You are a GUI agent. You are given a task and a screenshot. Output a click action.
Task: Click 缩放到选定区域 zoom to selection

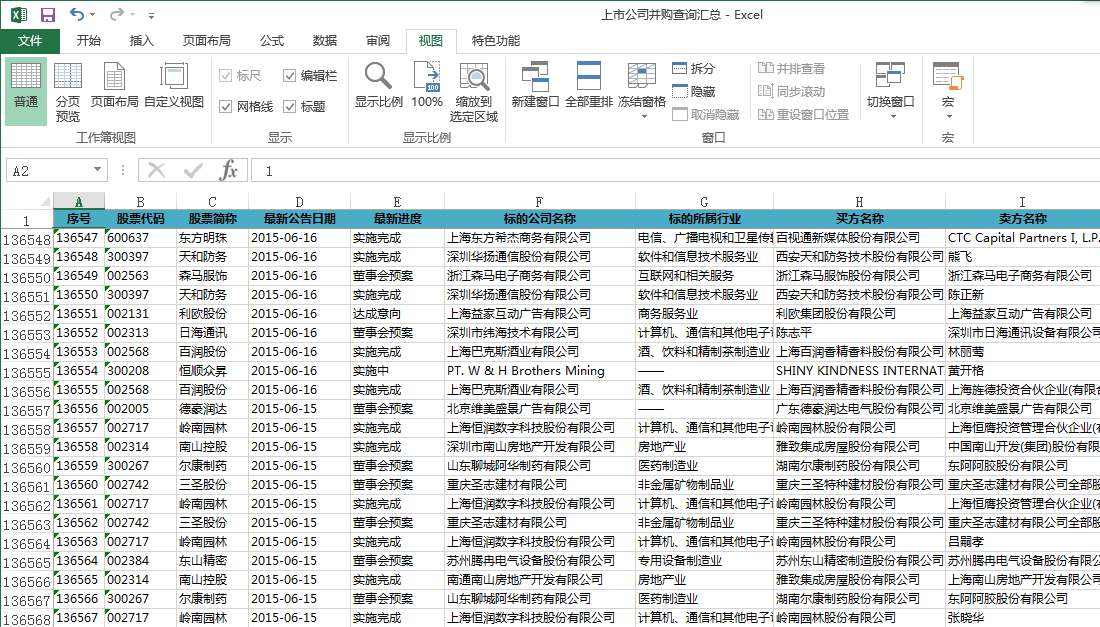click(474, 90)
